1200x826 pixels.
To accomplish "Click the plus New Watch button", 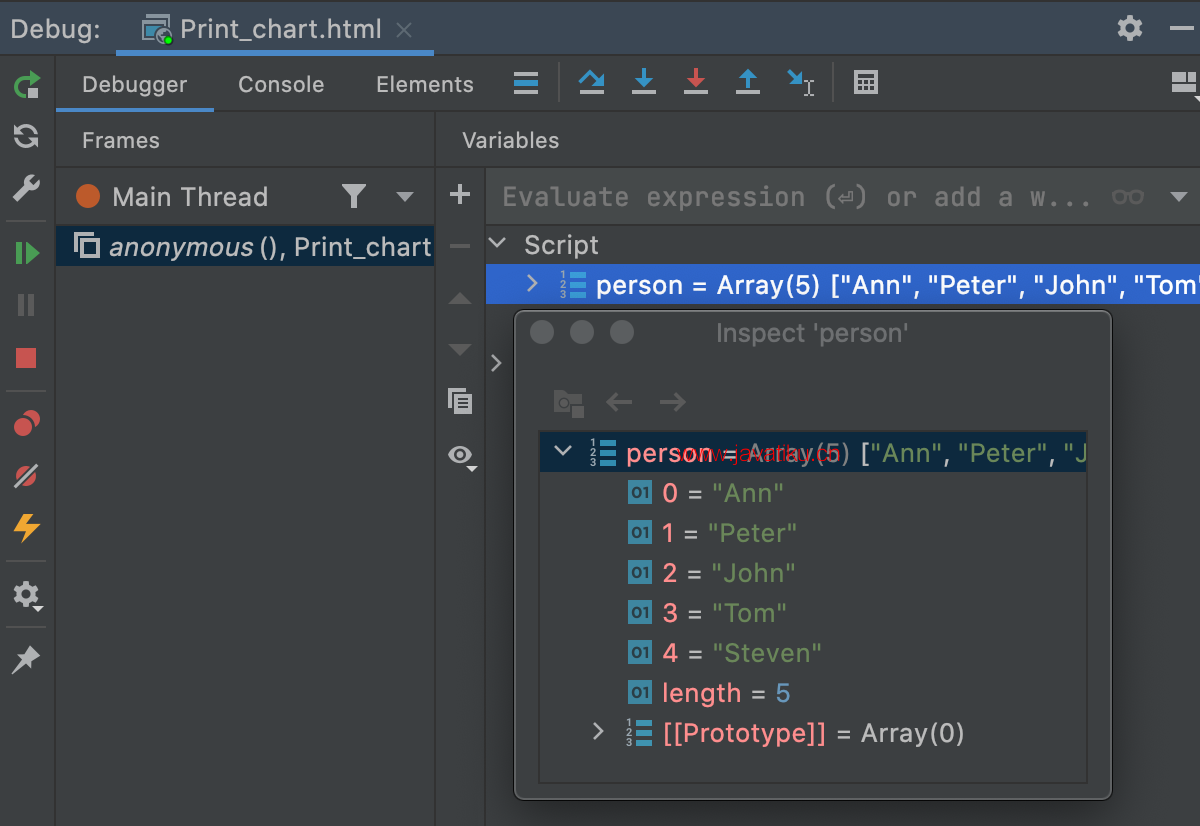I will (460, 194).
